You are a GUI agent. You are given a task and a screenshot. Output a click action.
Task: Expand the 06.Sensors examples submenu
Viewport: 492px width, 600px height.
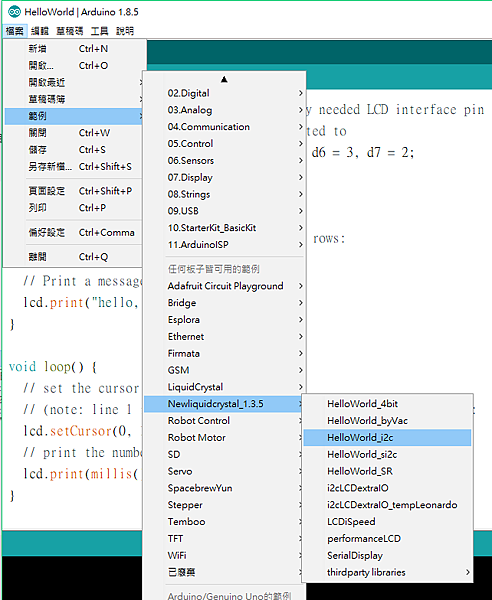tap(225, 160)
